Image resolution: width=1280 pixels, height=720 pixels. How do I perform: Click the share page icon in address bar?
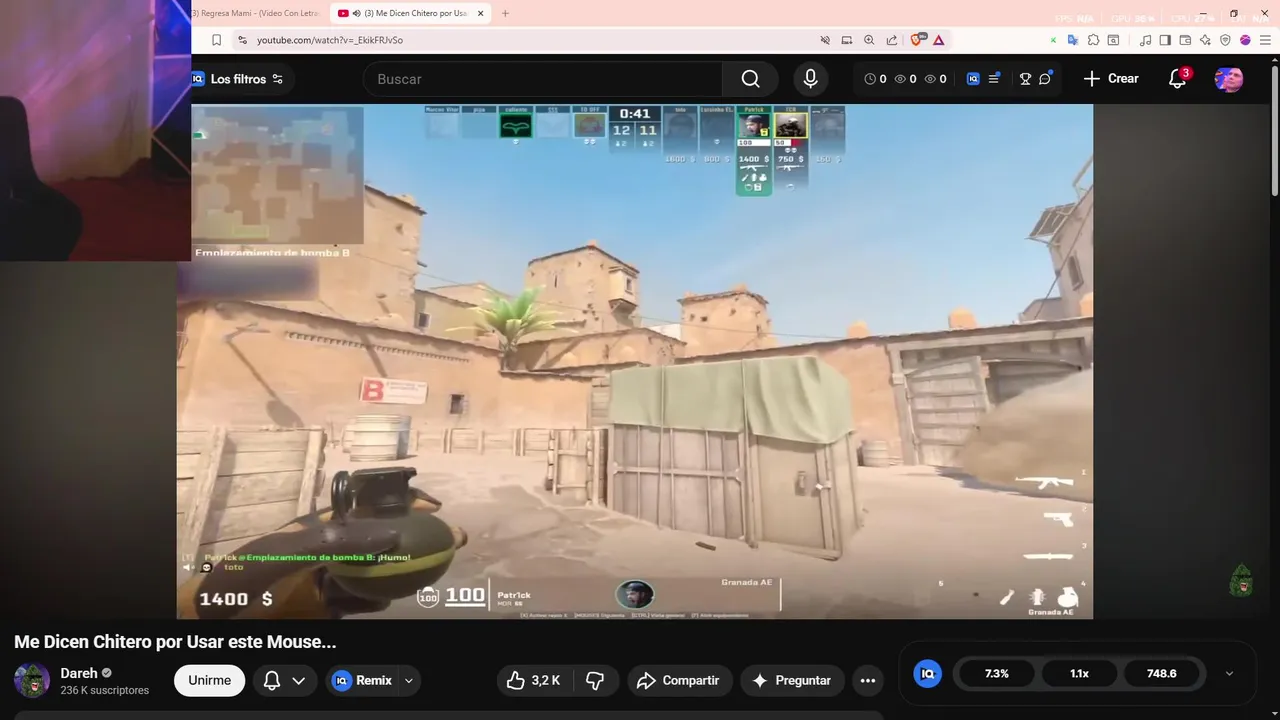click(x=891, y=40)
